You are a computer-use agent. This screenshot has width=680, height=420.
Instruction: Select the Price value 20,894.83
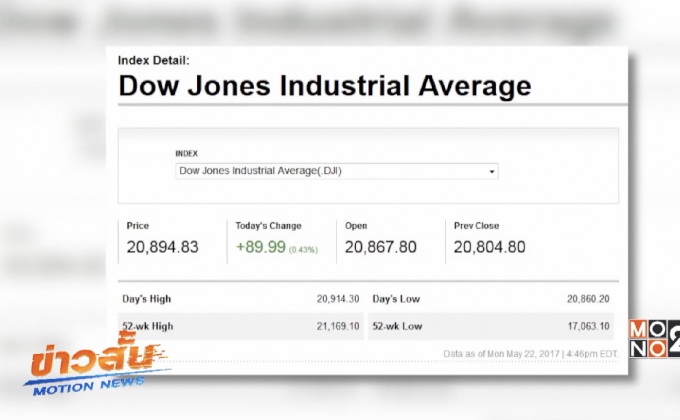(x=162, y=247)
